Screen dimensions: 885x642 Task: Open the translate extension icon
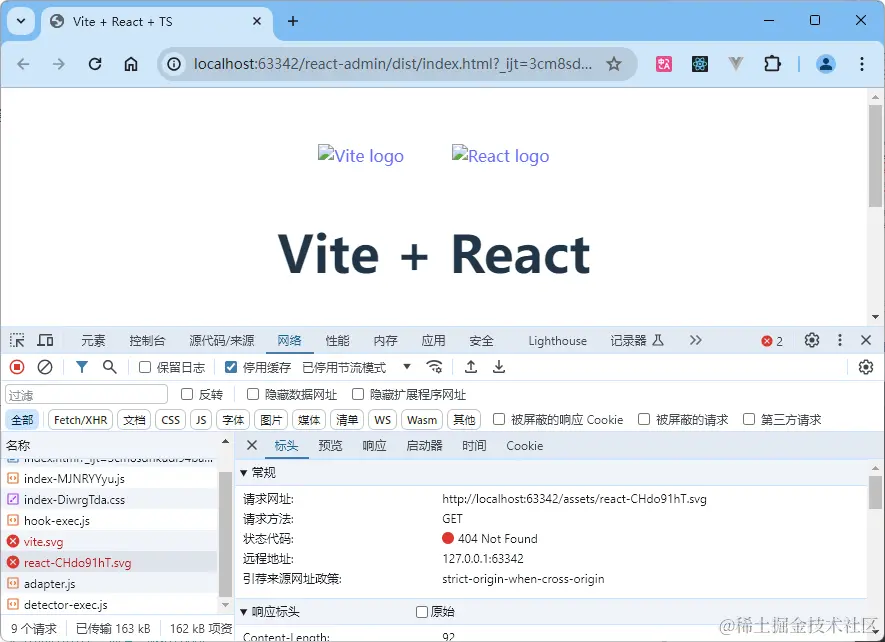(664, 64)
